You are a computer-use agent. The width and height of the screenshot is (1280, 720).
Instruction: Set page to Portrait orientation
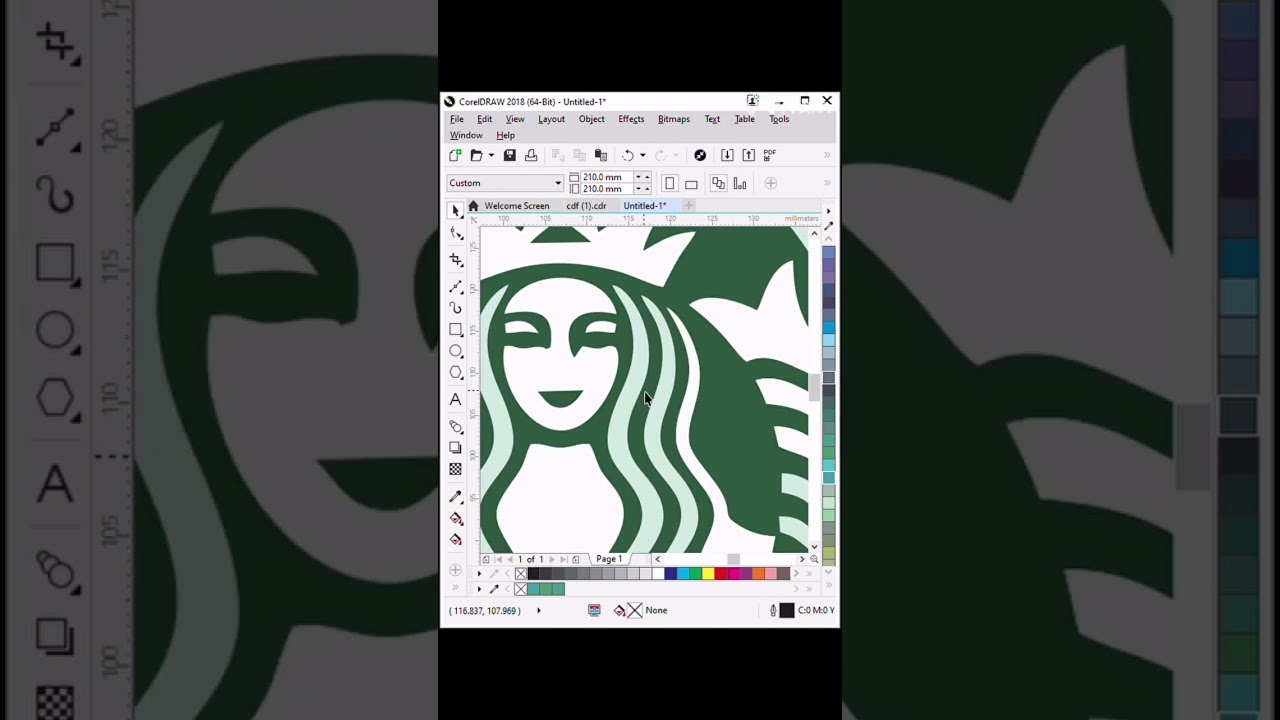click(670, 183)
